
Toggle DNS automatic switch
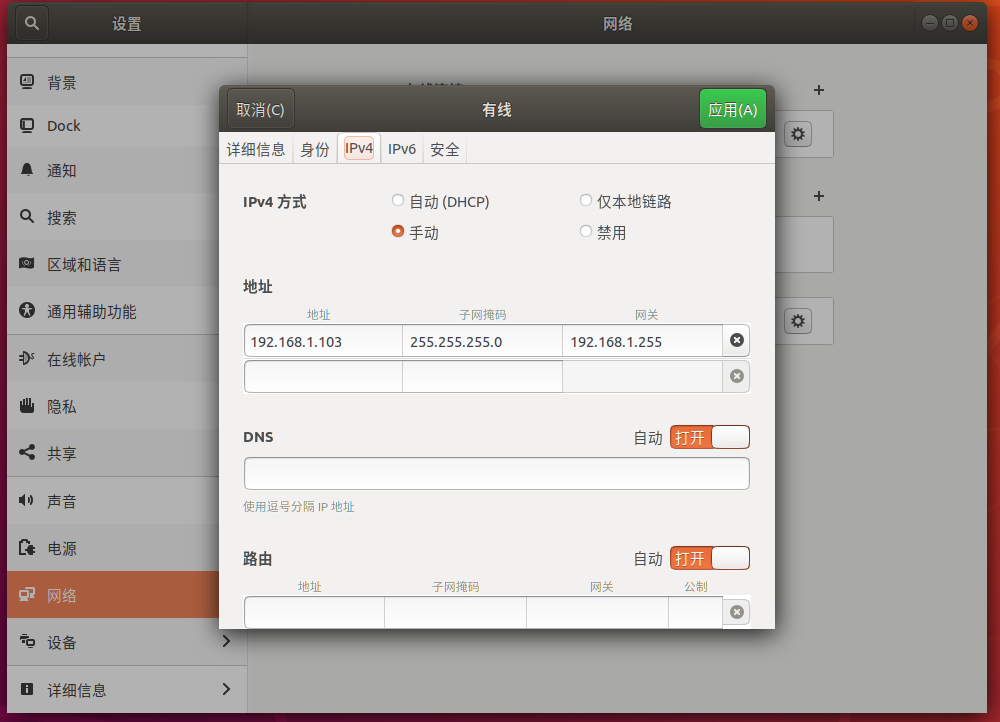coord(710,438)
